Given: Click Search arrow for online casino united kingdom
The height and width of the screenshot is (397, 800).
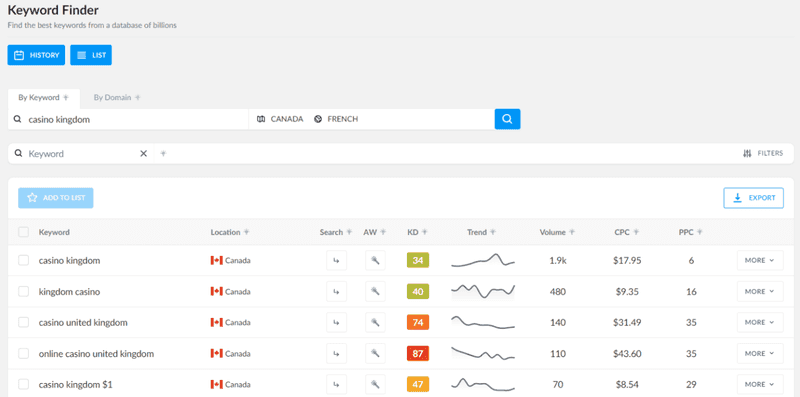Looking at the screenshot, I should pyautogui.click(x=336, y=353).
